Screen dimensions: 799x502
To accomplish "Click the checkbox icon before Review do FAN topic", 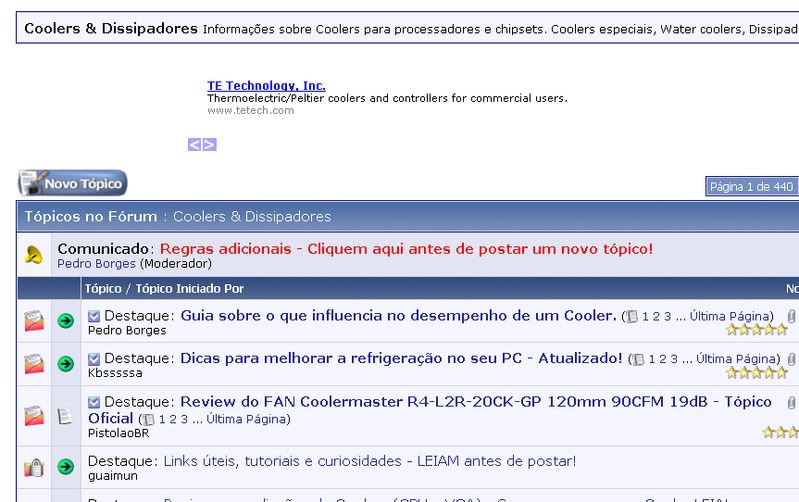I will 94,402.
